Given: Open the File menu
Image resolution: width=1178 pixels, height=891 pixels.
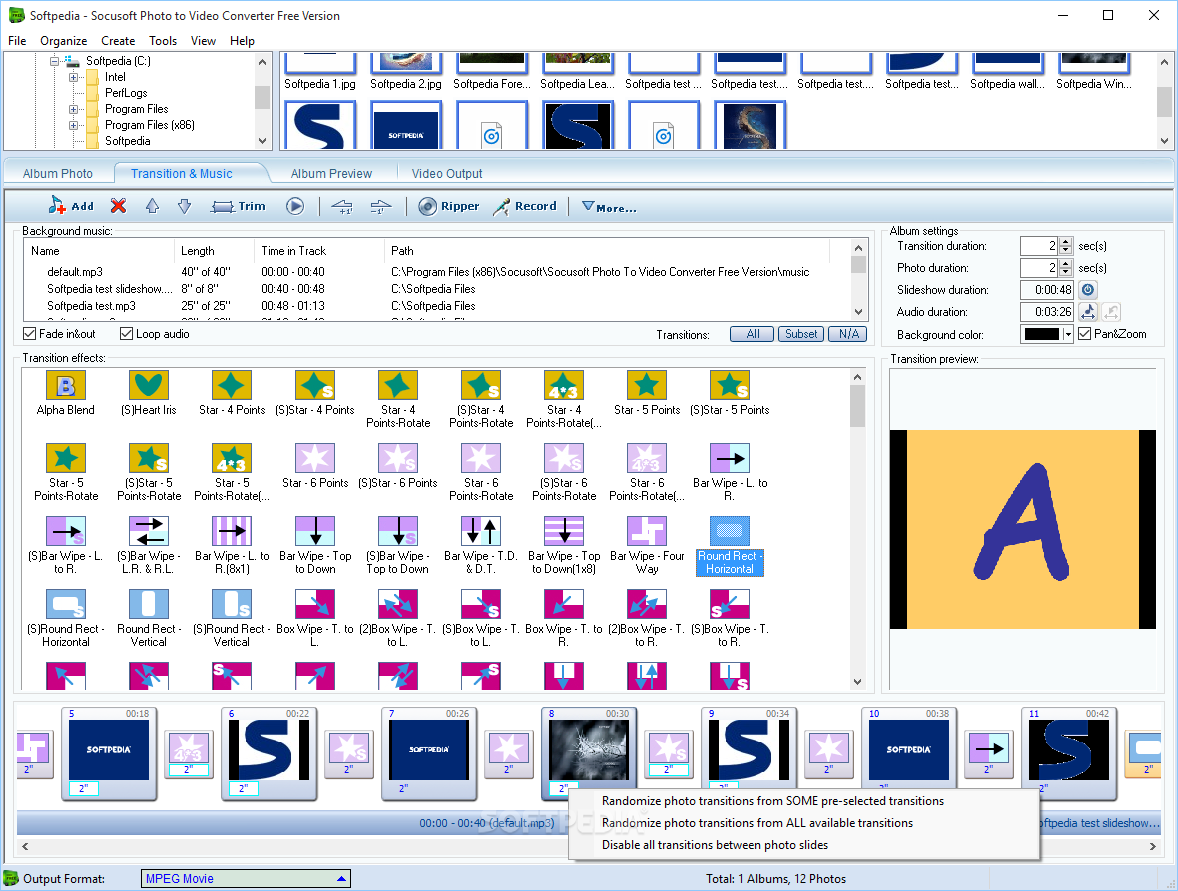Looking at the screenshot, I should 17,41.
